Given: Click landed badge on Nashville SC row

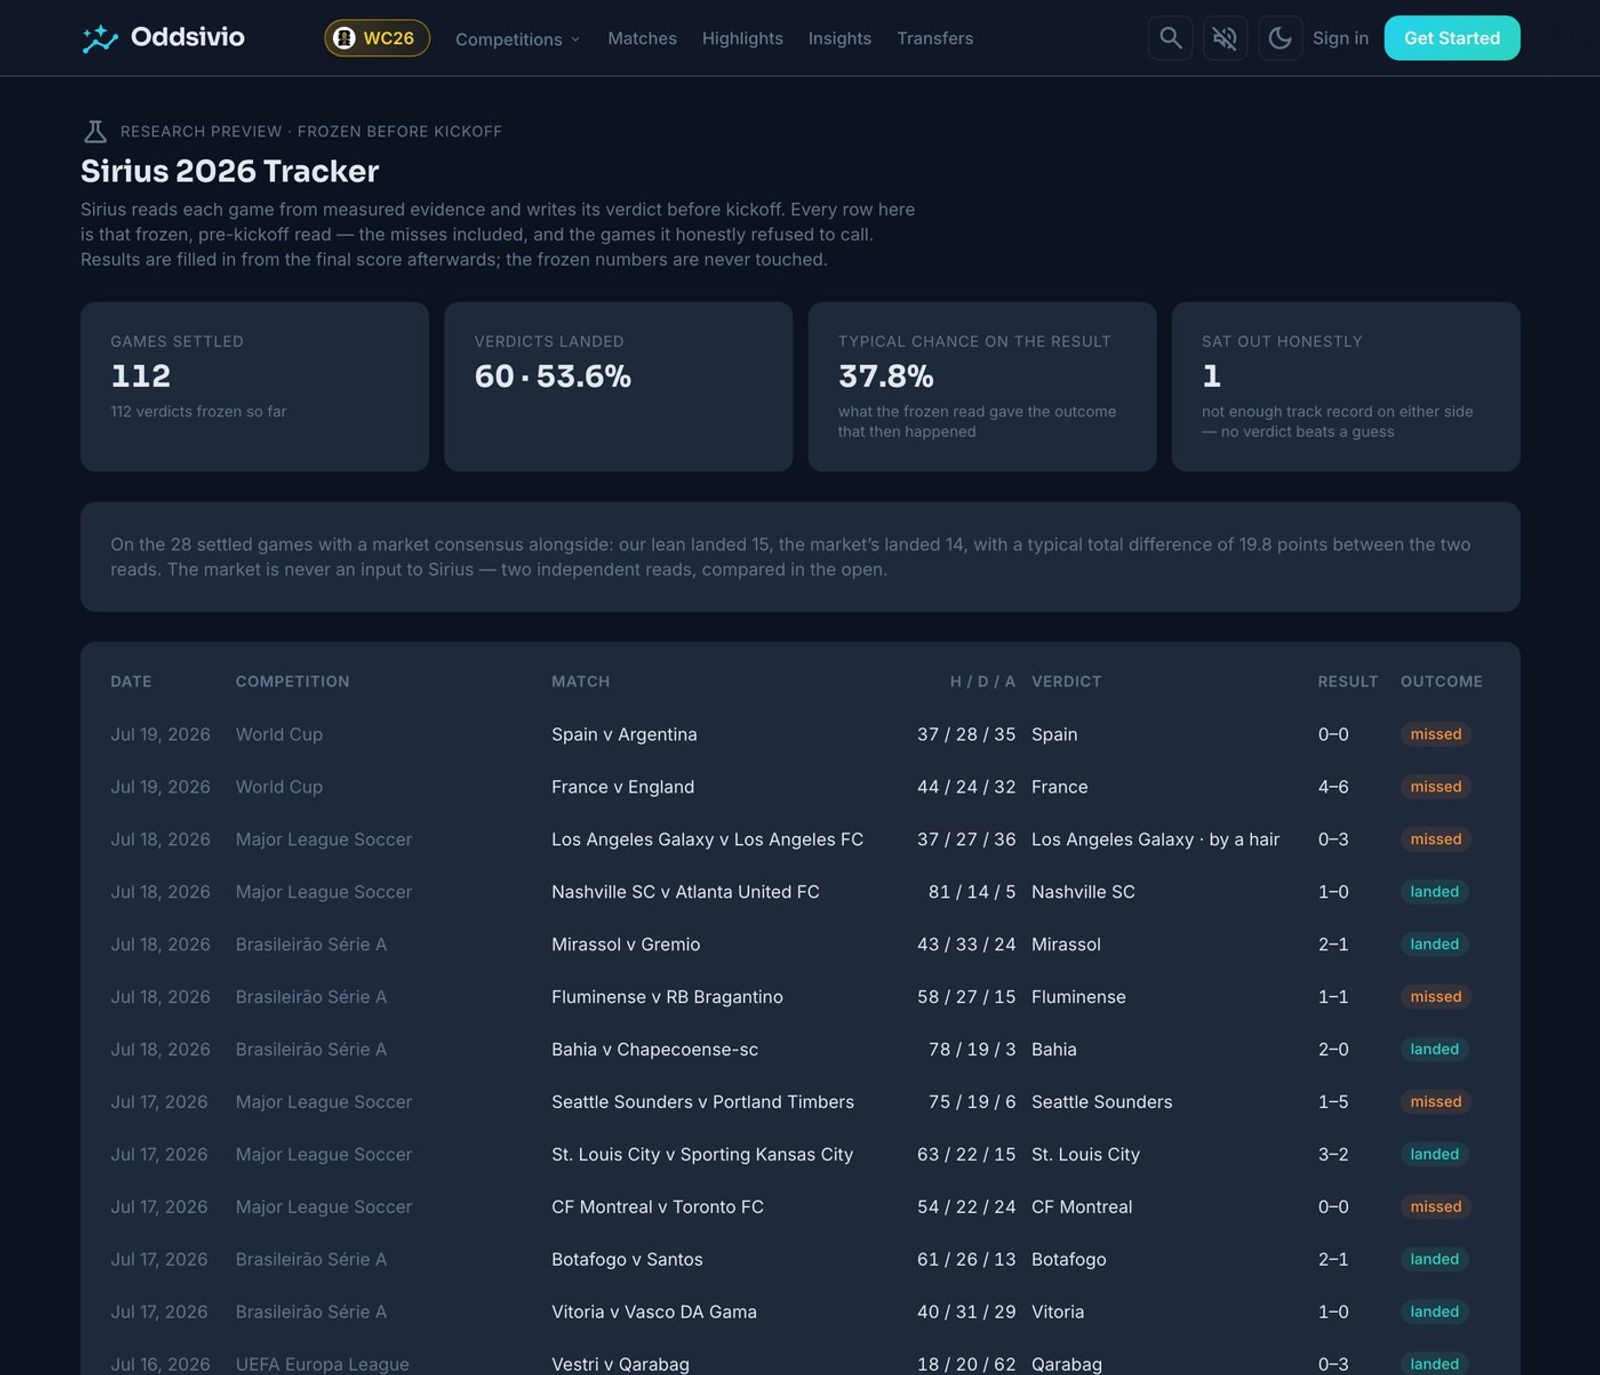Looking at the screenshot, I should [x=1434, y=892].
